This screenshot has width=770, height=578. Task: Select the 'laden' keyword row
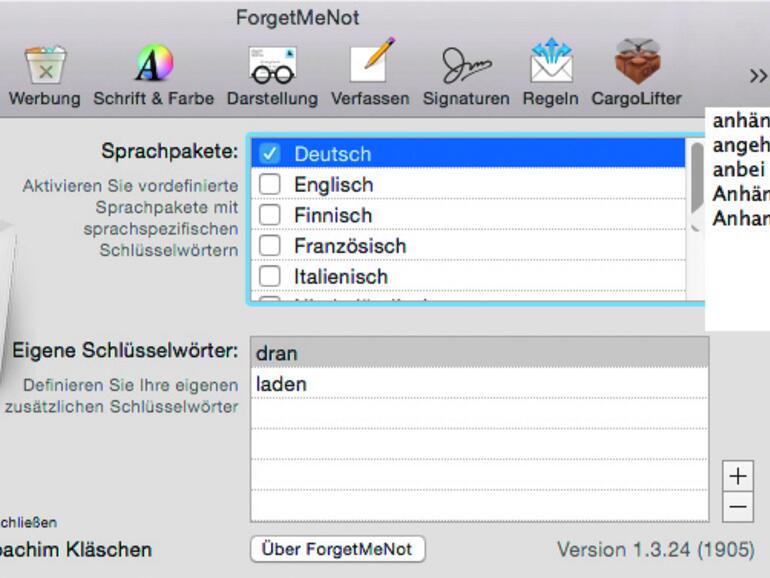479,384
